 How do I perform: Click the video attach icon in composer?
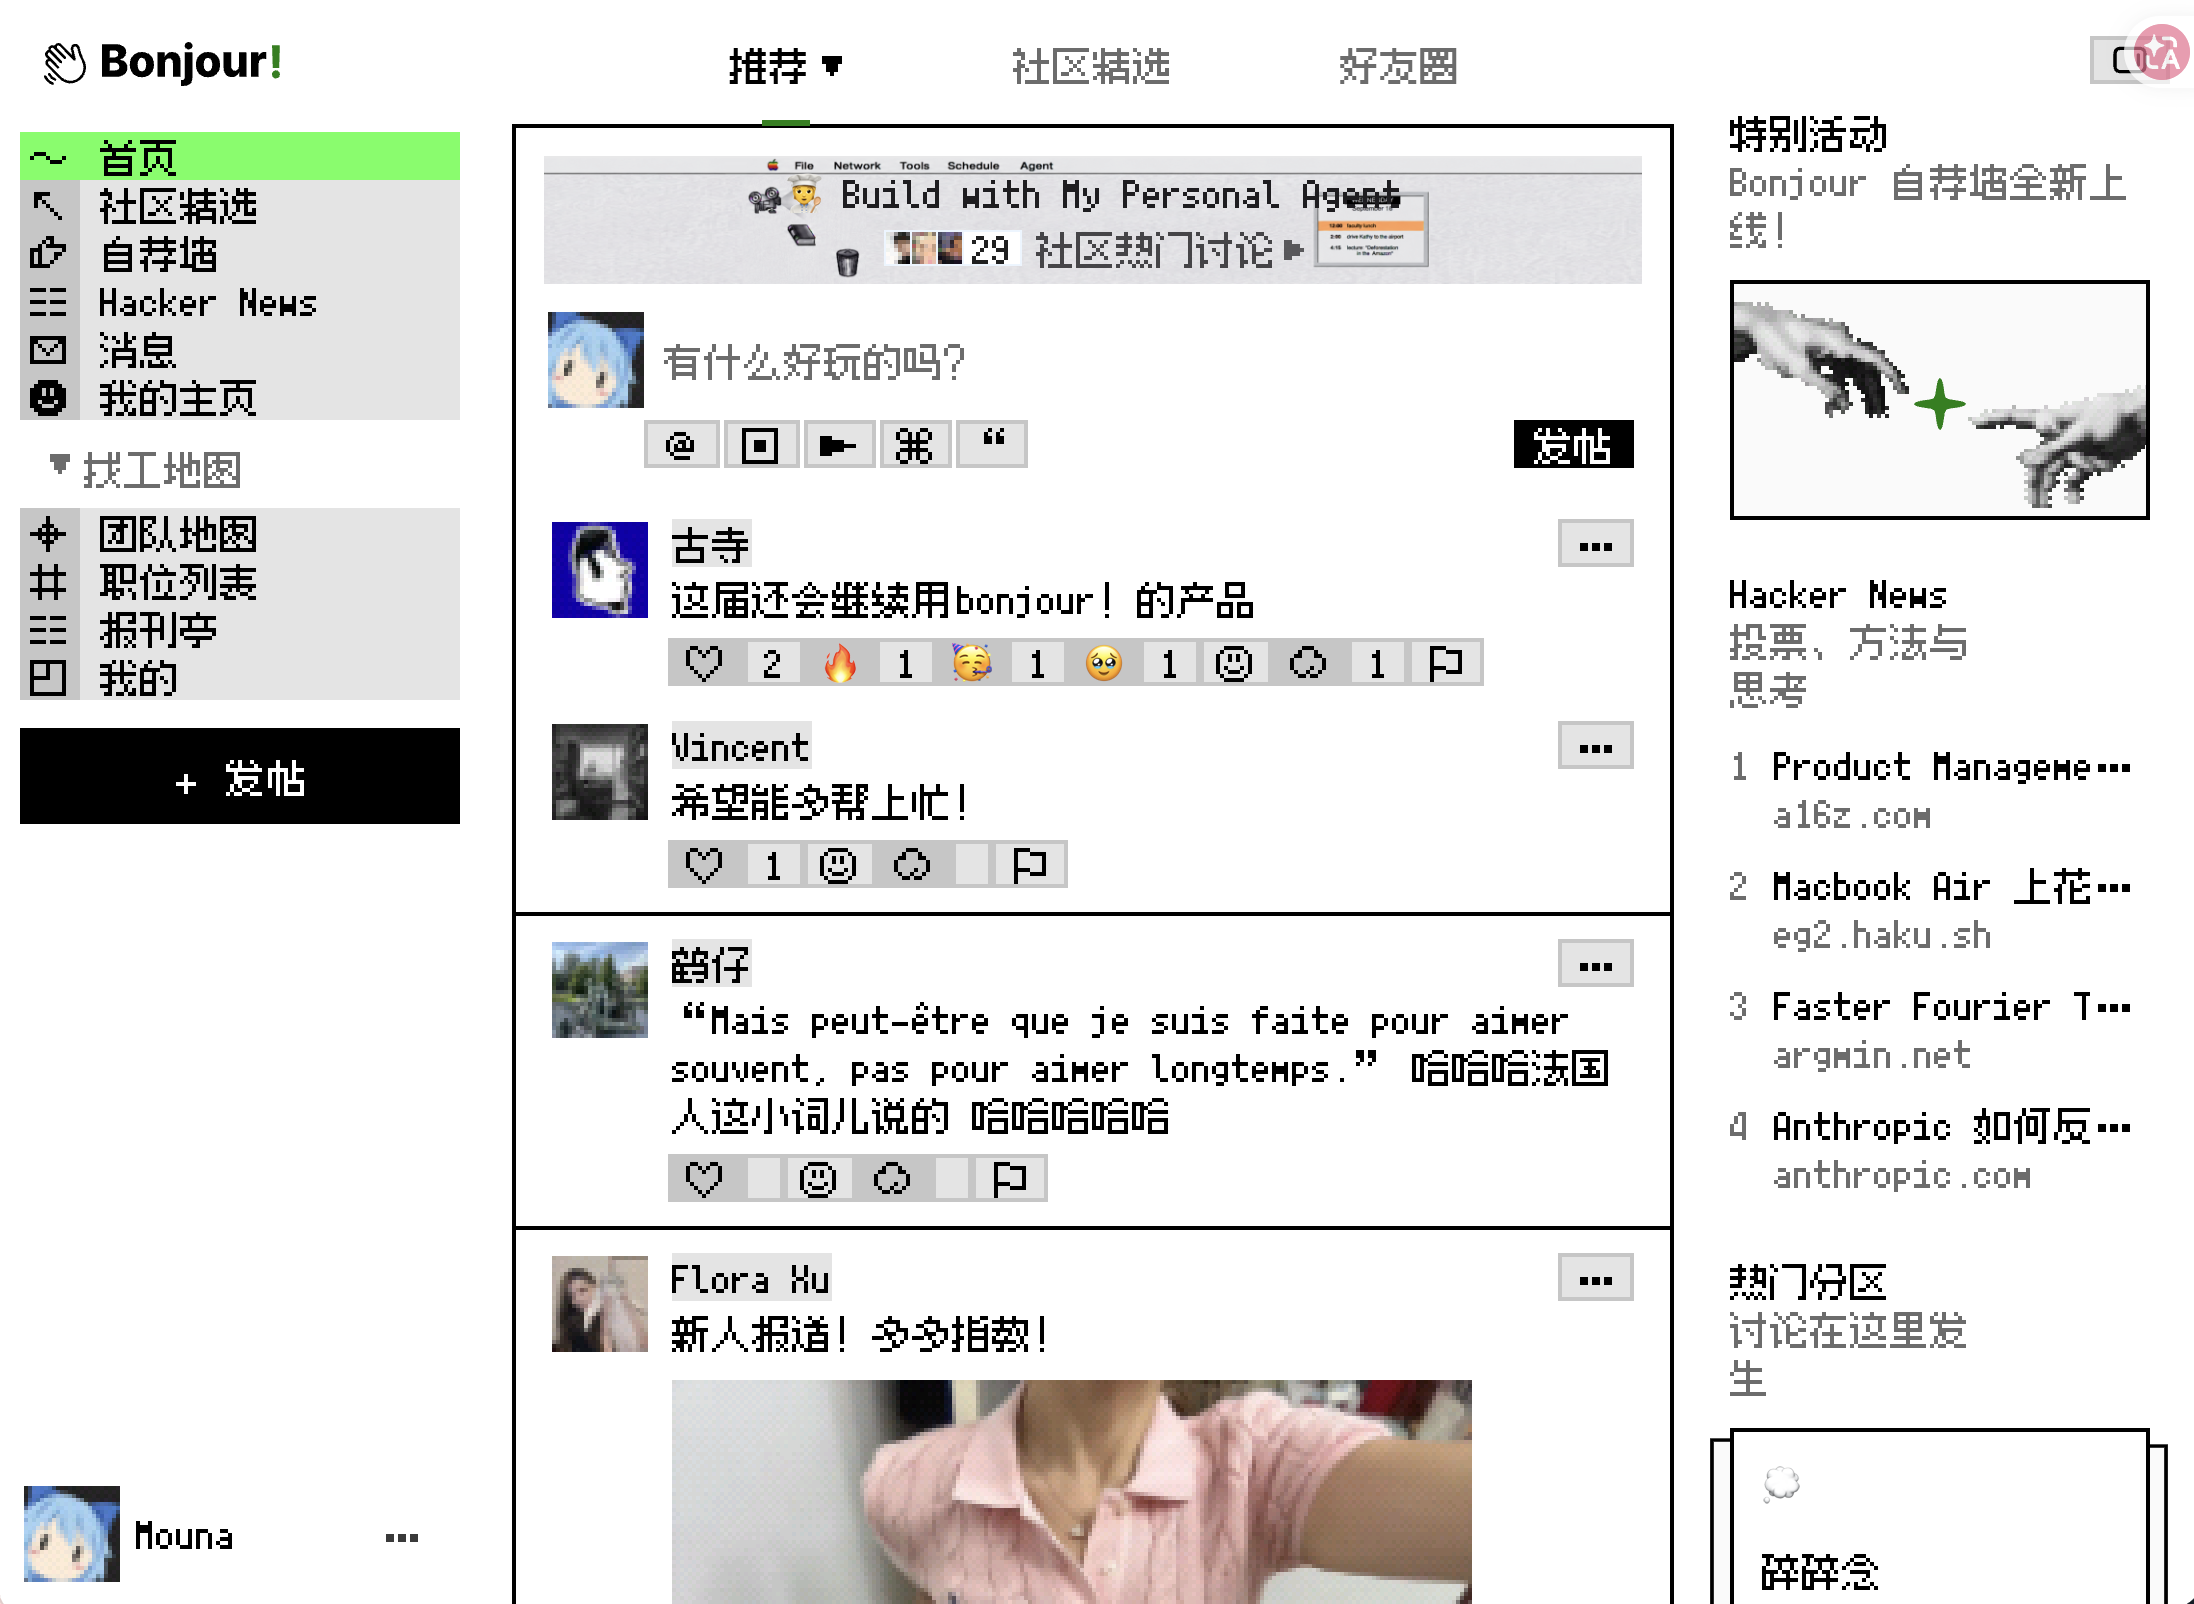(838, 445)
